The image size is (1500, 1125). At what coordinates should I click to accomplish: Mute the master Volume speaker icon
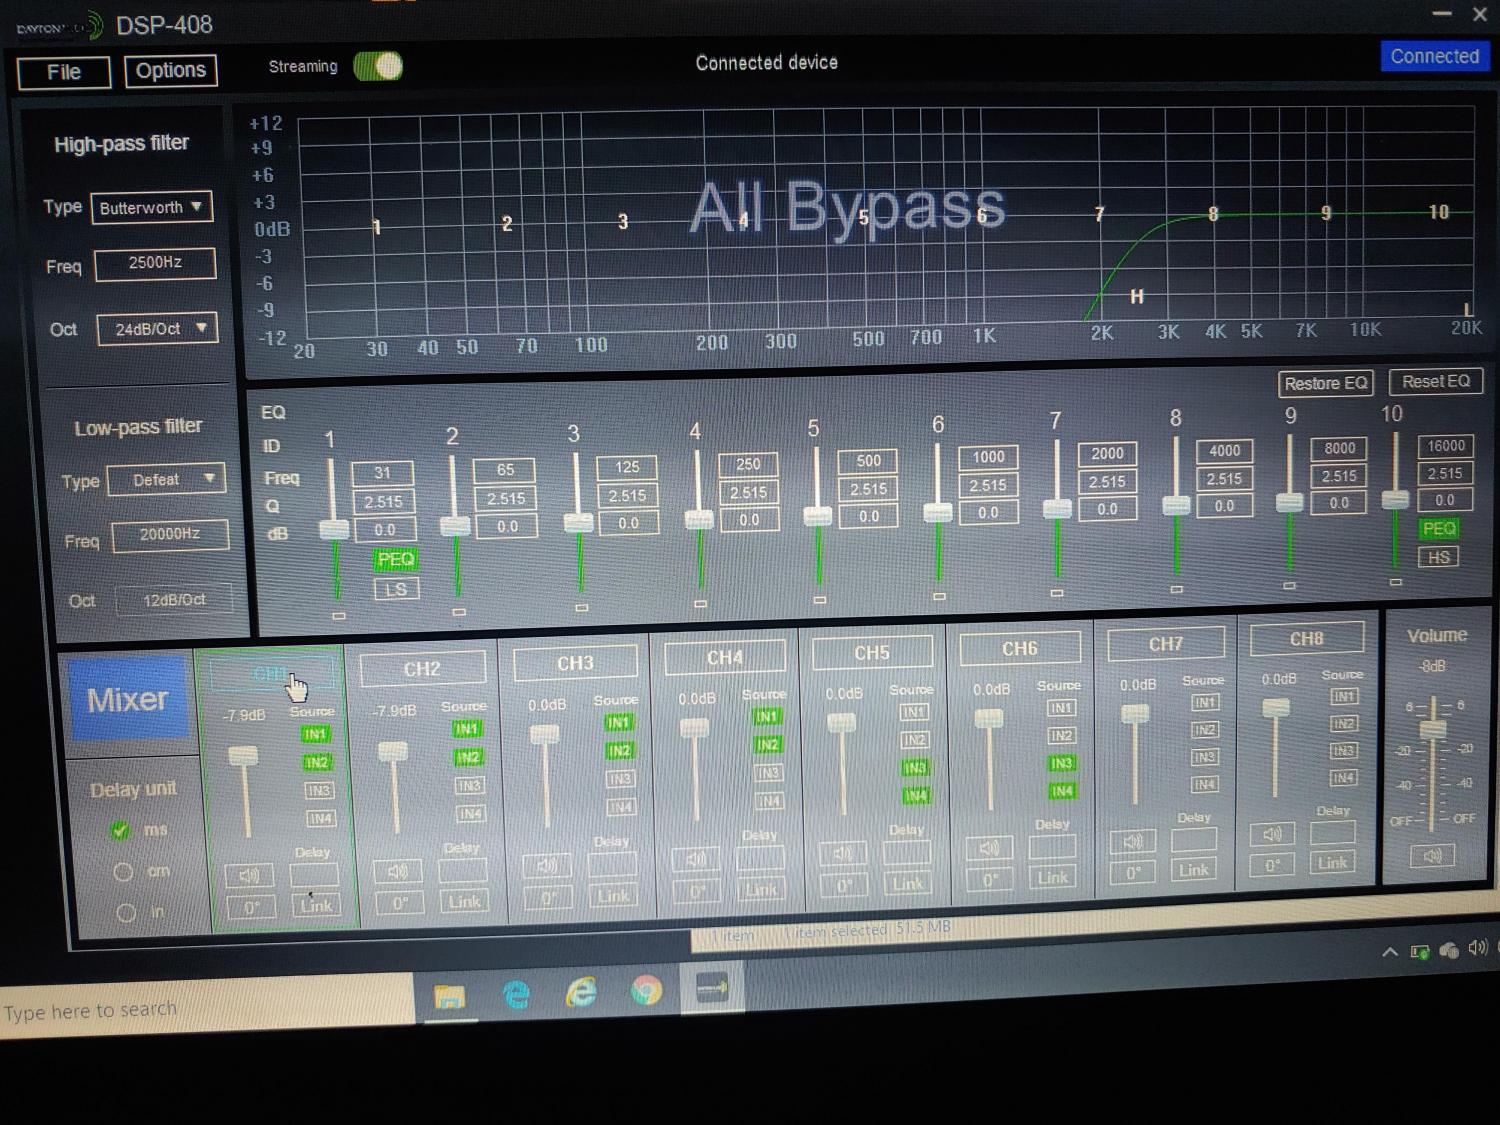tap(1432, 856)
